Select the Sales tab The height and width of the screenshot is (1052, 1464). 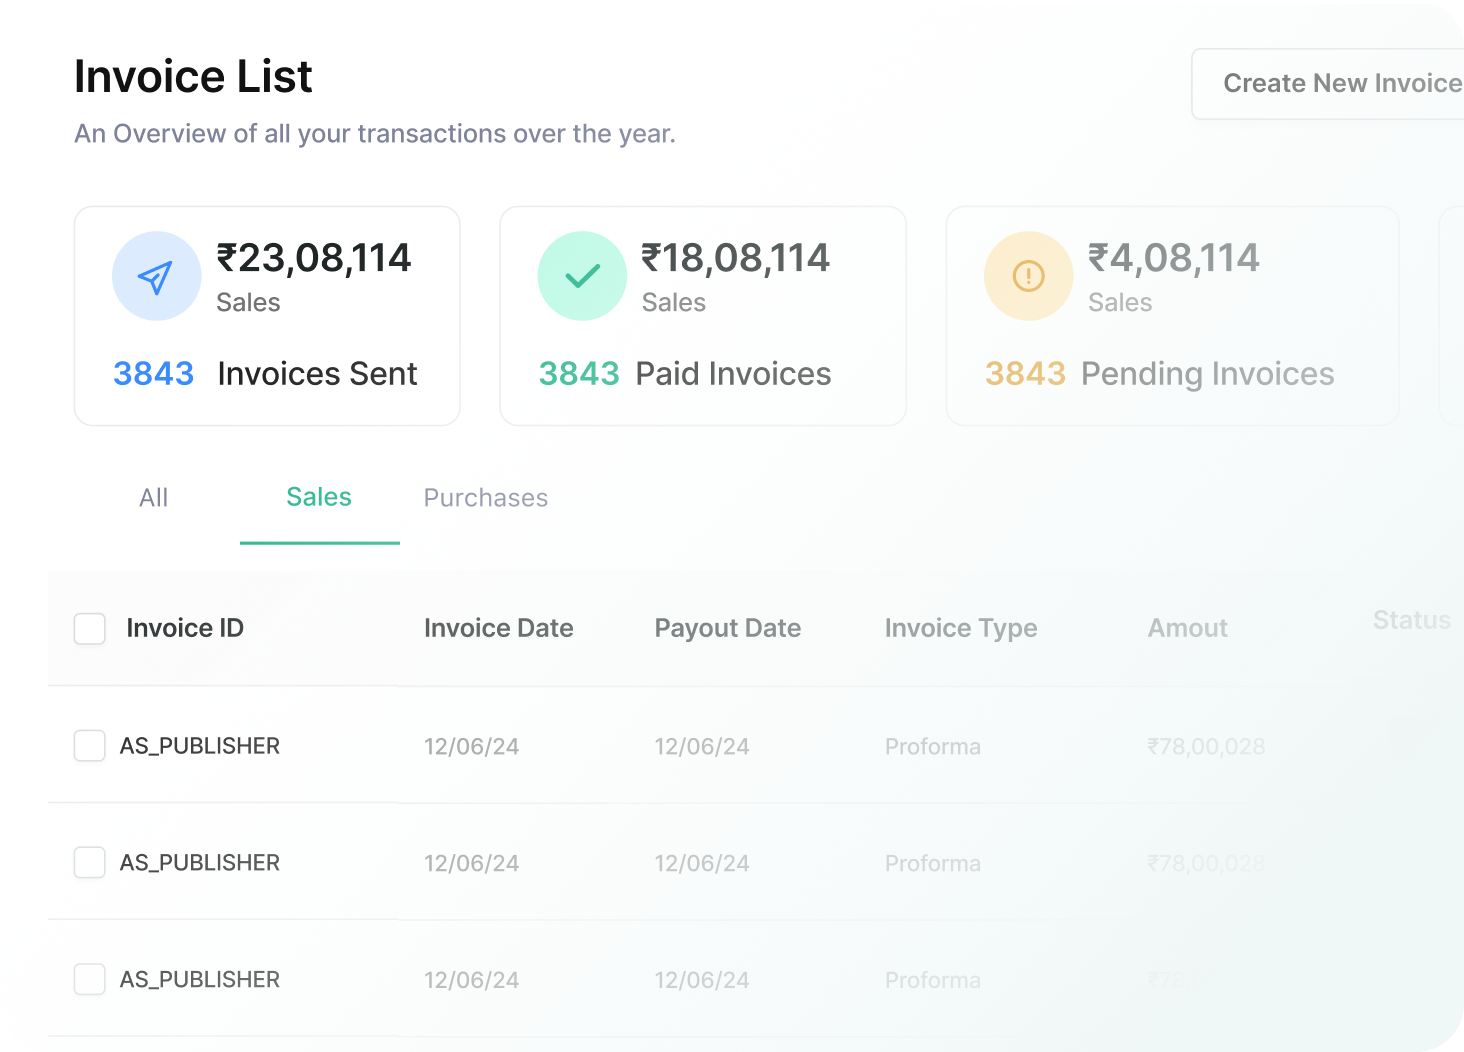click(x=319, y=498)
